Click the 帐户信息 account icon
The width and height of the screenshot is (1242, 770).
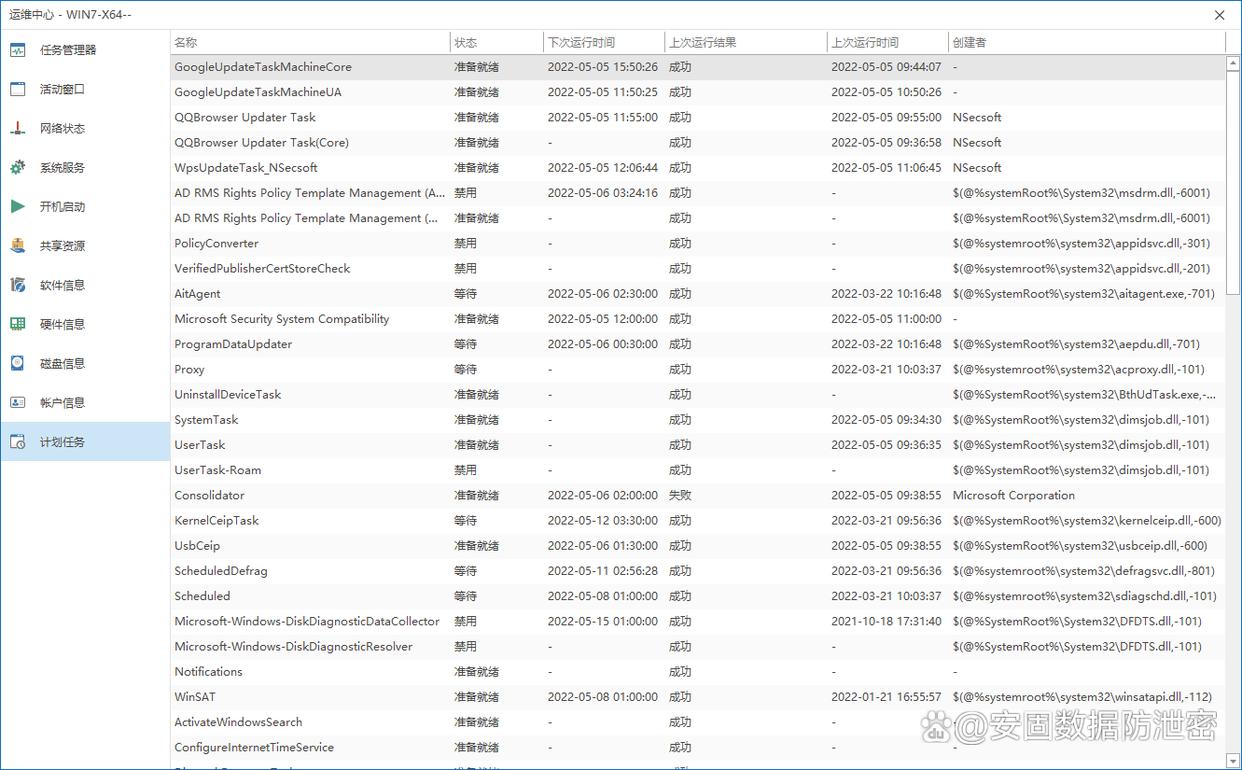18,403
